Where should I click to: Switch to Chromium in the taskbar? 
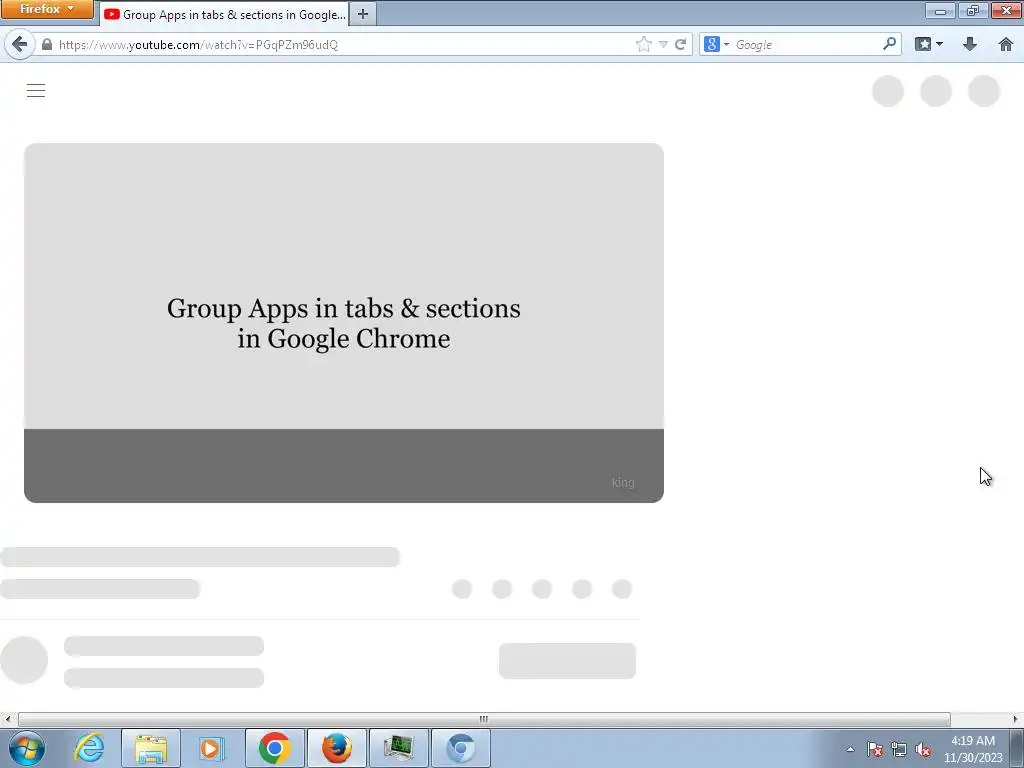(461, 748)
